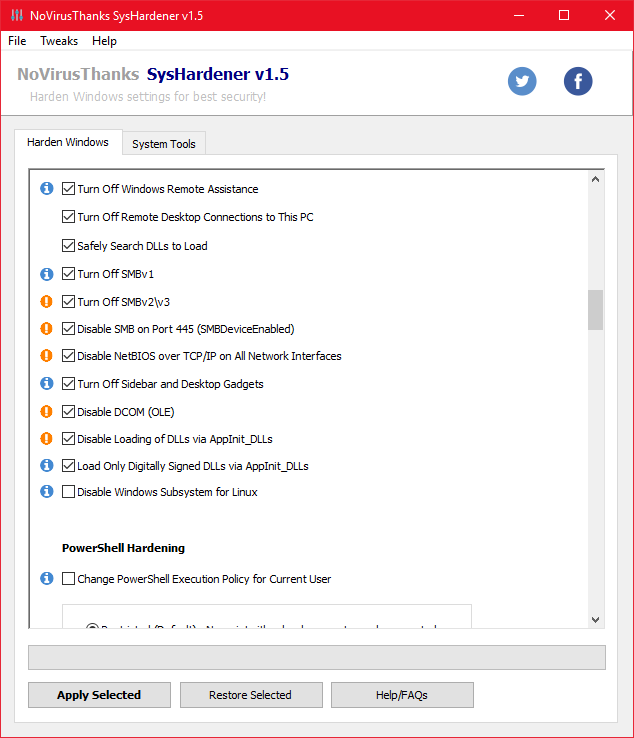Screen dimensions: 634x738
Task: Toggle Turn Off Remote Desktop Connections checkbox
Action: click(69, 217)
